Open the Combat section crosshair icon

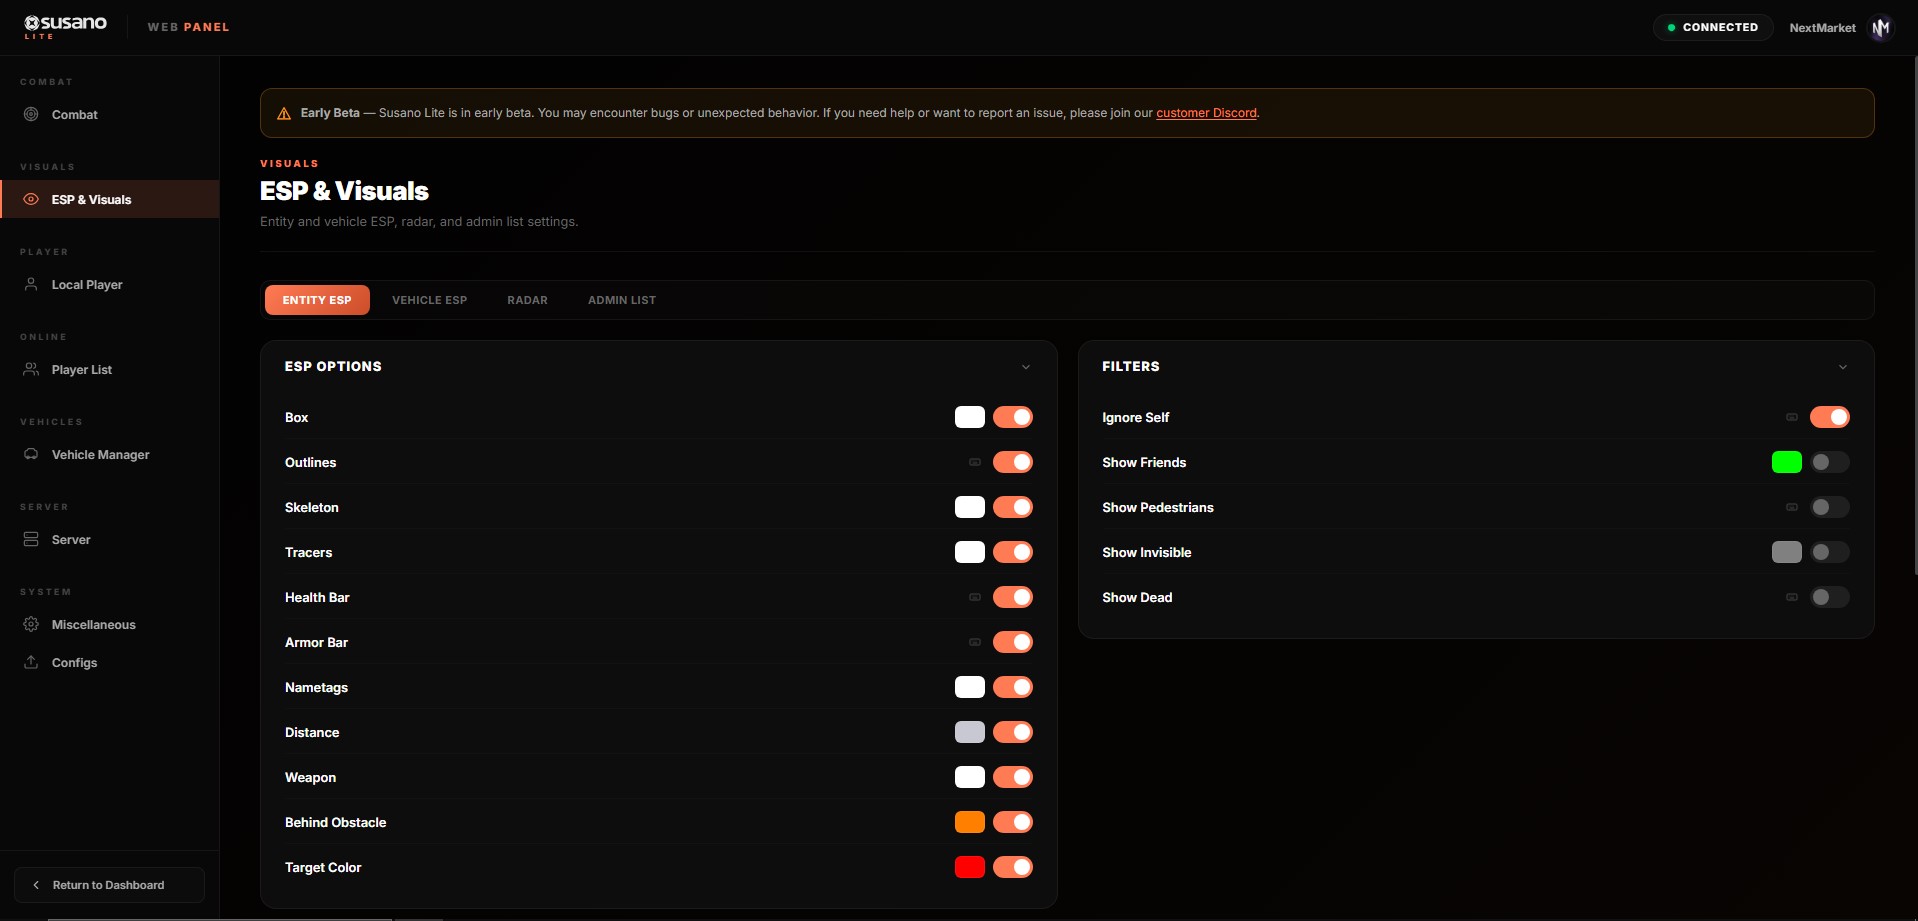[x=31, y=114]
